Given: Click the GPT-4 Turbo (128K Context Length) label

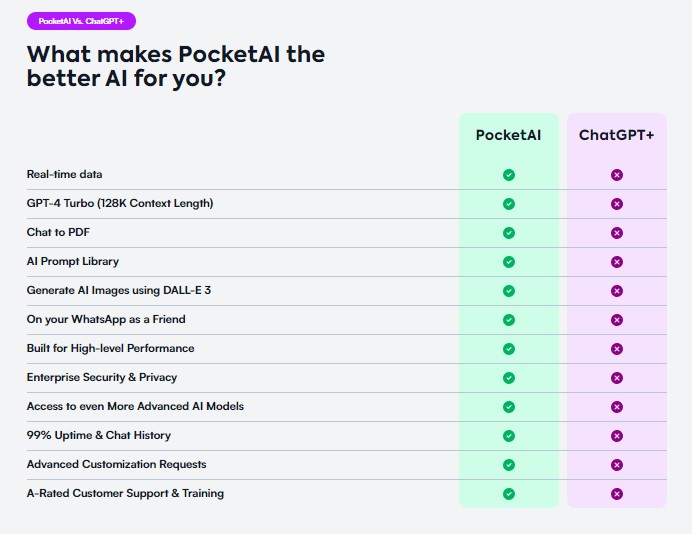Looking at the screenshot, I should (x=120, y=203).
